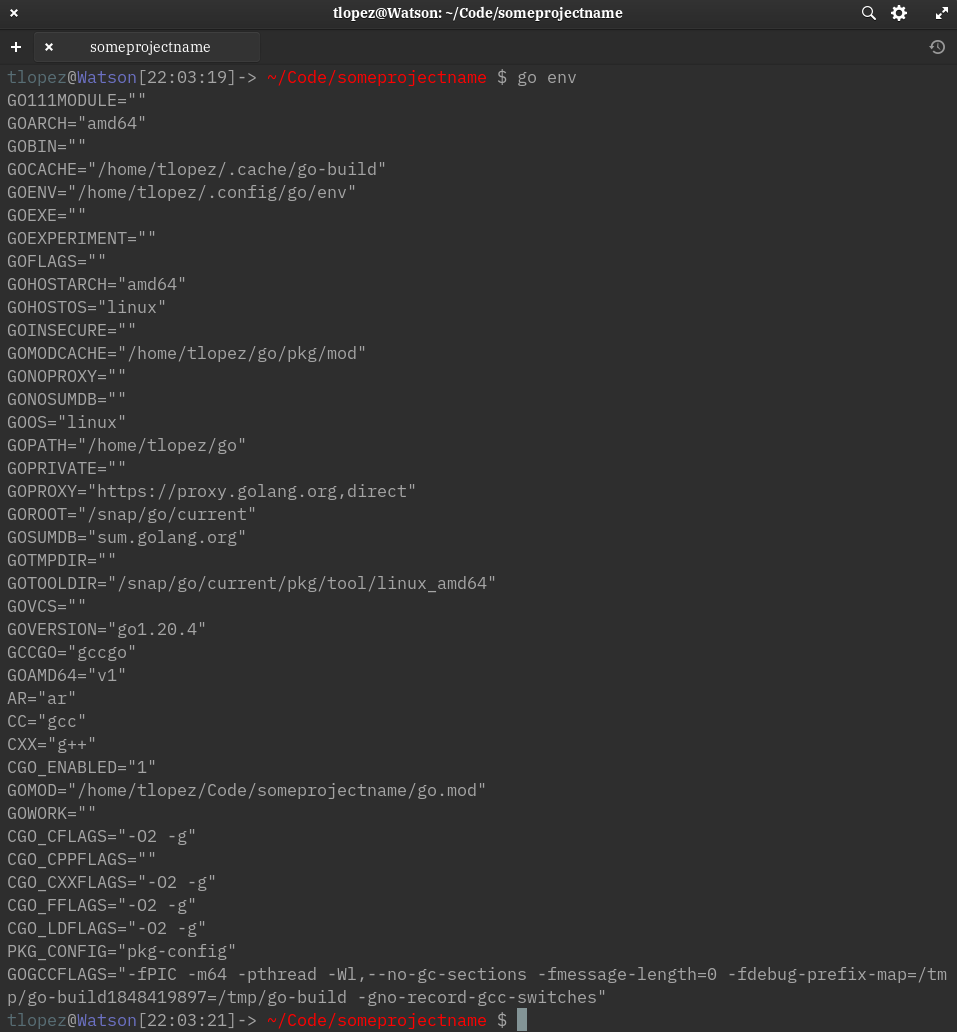Click the new tab plus button
957x1032 pixels.
point(16,47)
